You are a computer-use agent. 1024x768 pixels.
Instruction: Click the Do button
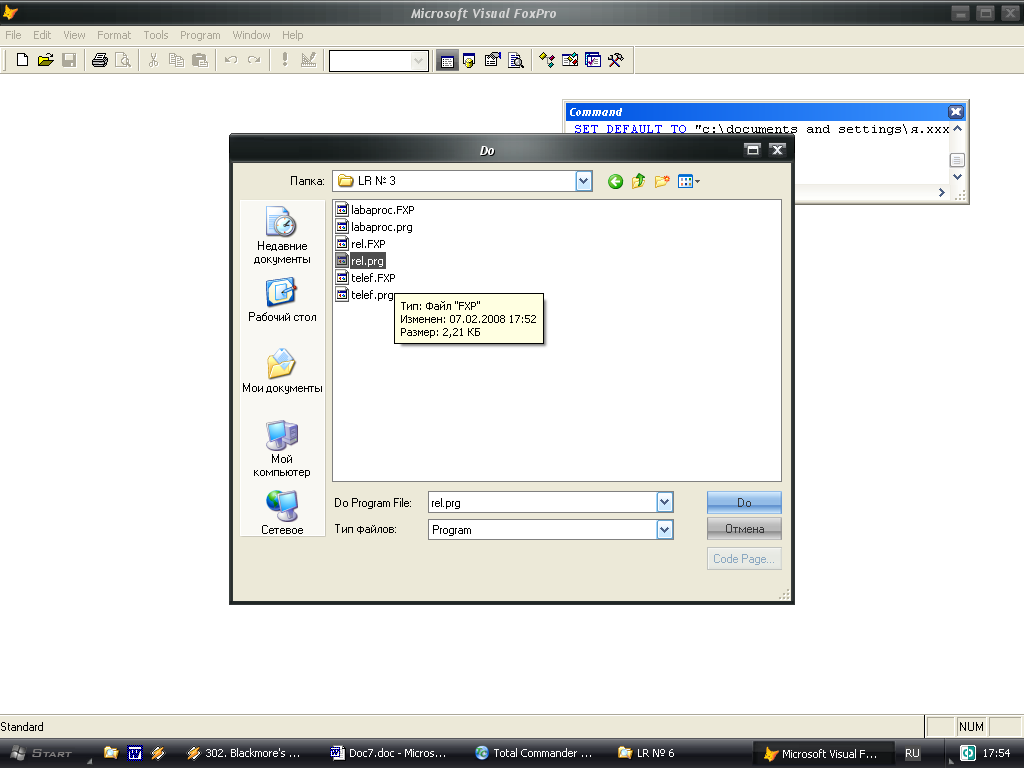pyautogui.click(x=744, y=503)
